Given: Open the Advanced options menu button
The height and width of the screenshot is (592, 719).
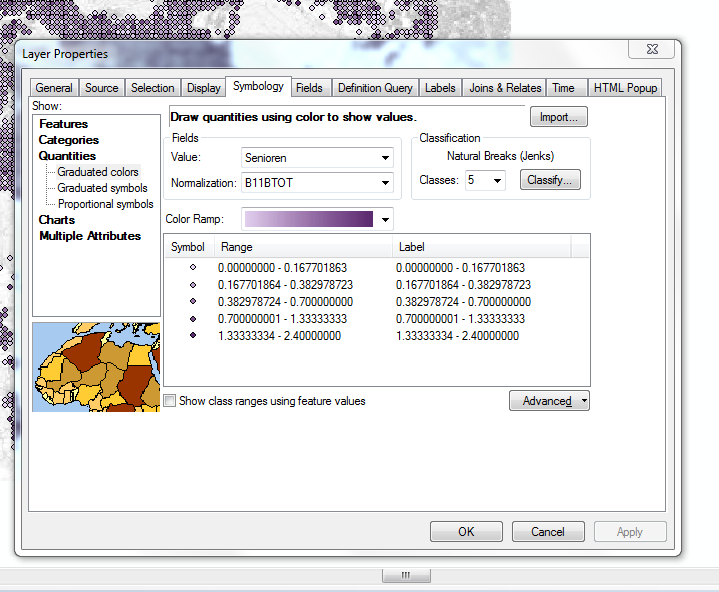Looking at the screenshot, I should pyautogui.click(x=549, y=401).
